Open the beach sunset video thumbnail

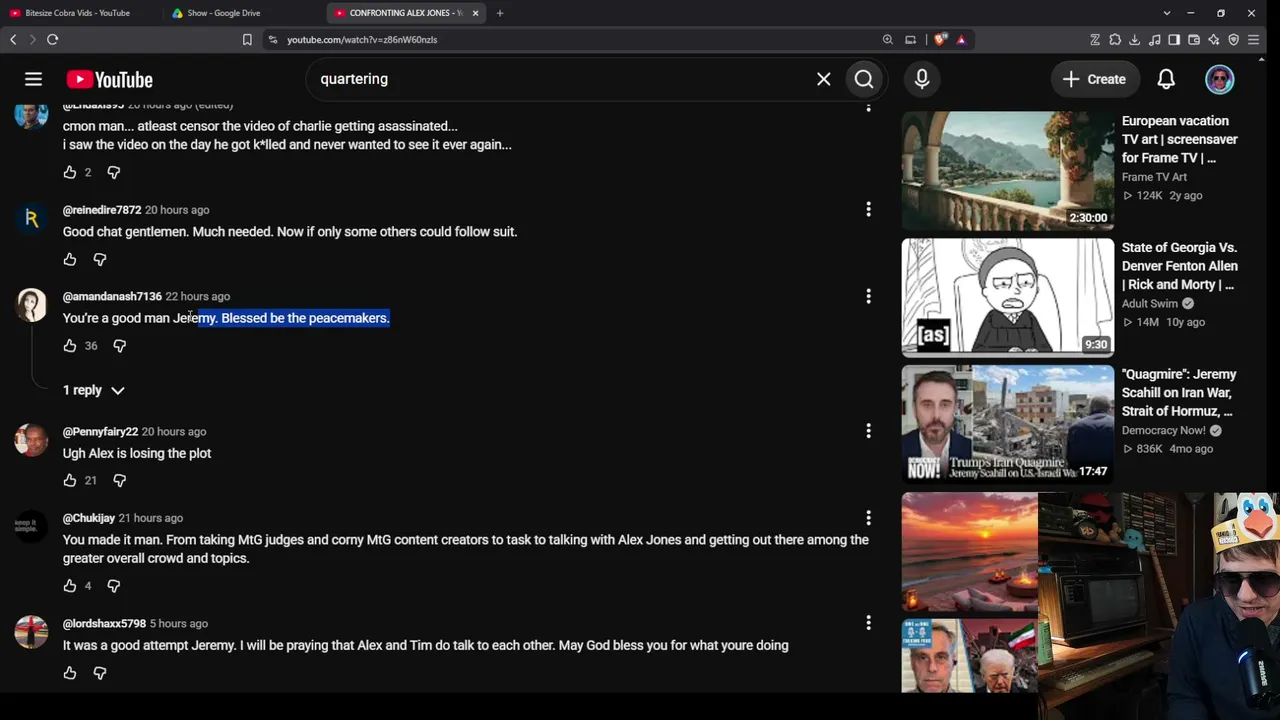pos(970,551)
